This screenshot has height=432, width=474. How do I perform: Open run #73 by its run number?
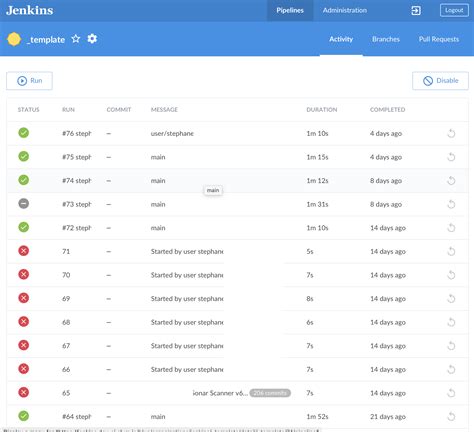[77, 204]
